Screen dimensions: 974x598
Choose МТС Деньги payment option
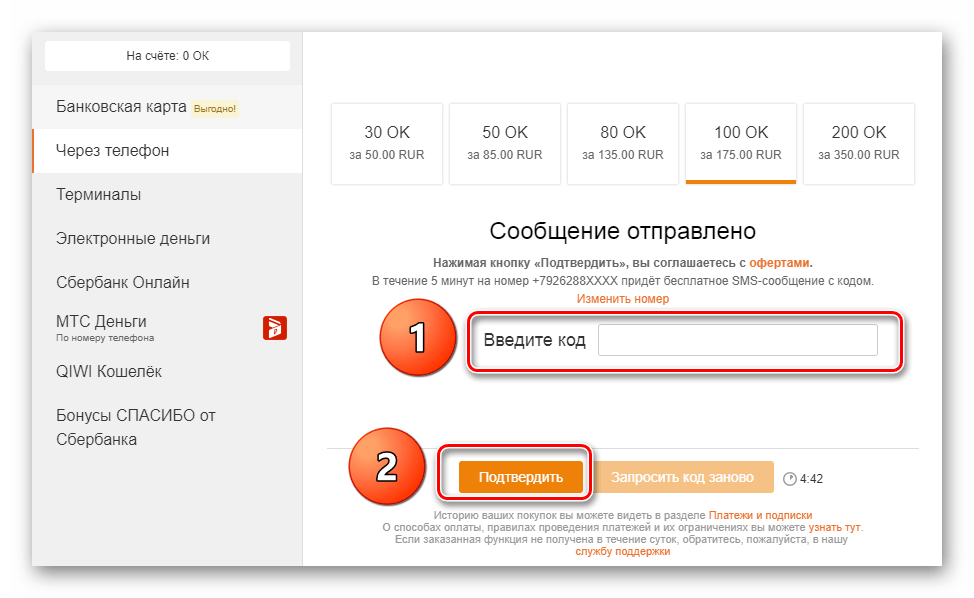(167, 327)
